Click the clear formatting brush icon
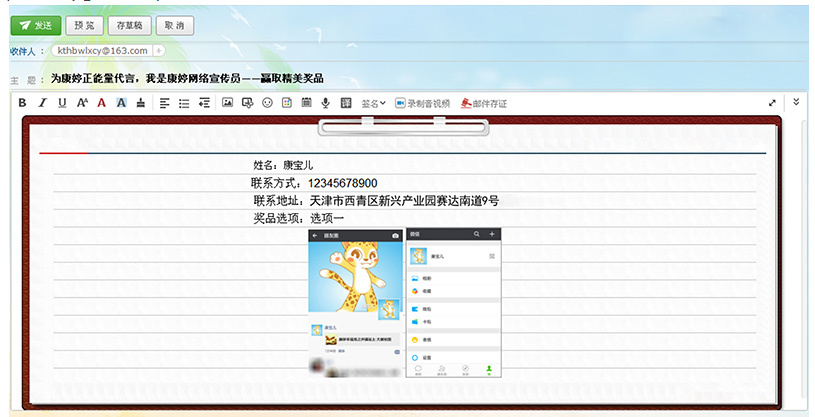Viewport: 815px width, 417px height. pos(140,103)
